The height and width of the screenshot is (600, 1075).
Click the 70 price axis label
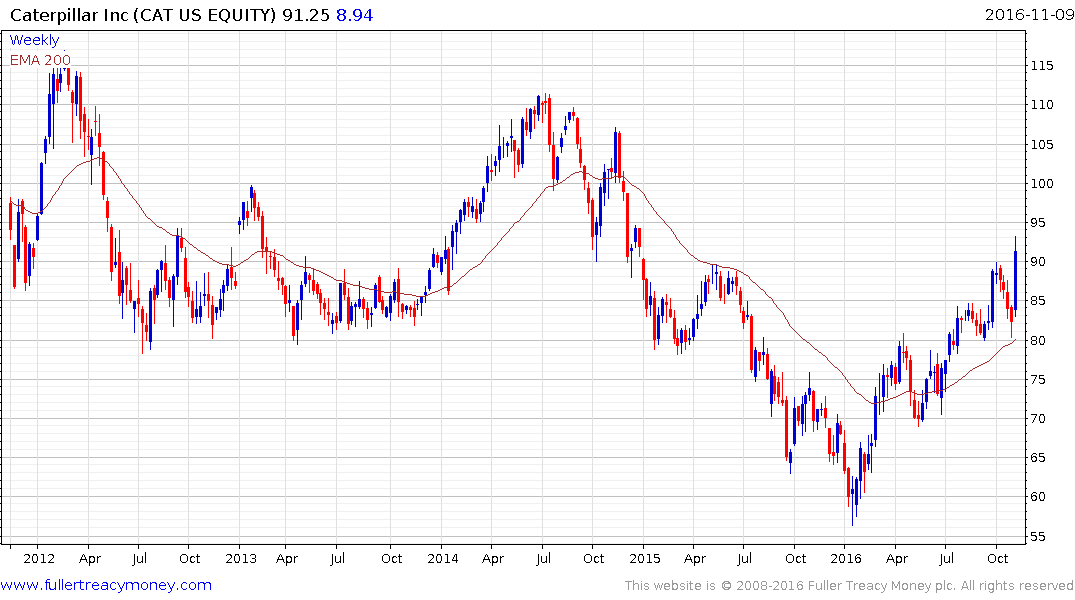(x=1038, y=418)
